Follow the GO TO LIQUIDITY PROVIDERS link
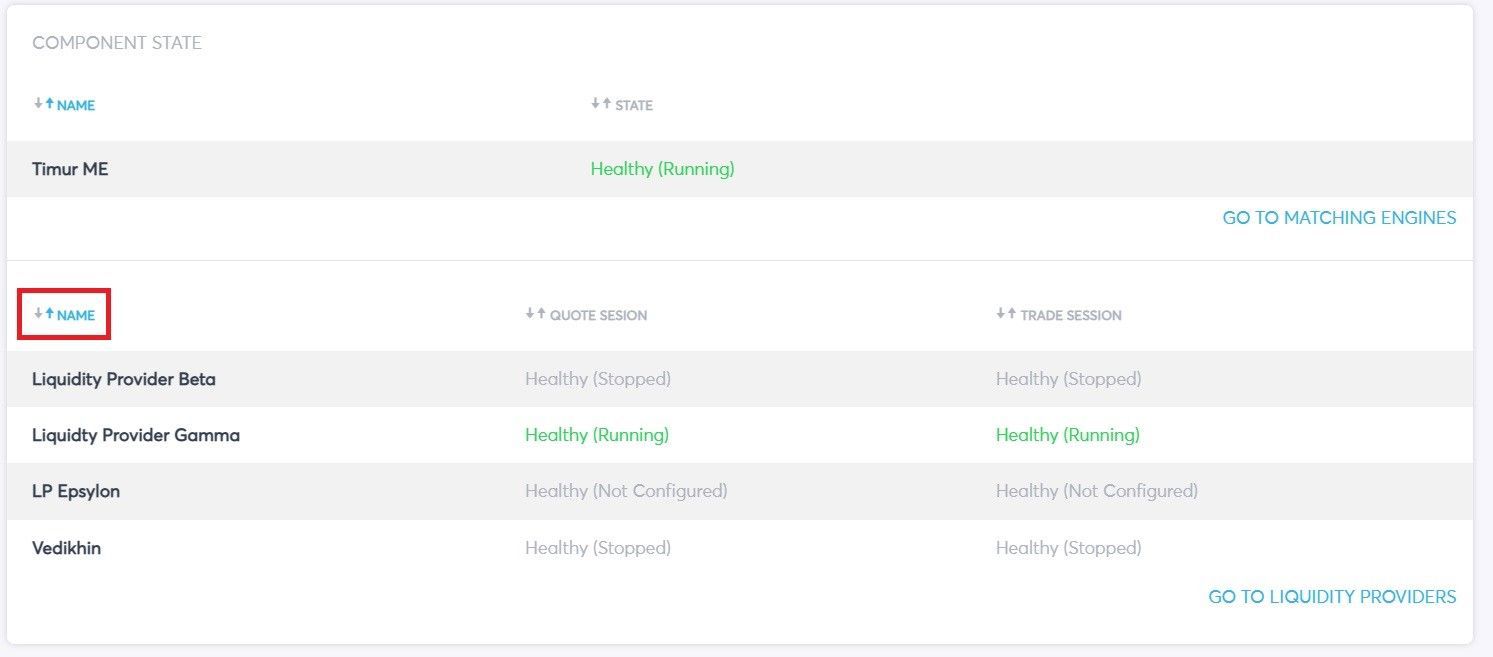The width and height of the screenshot is (1493, 657). (x=1332, y=596)
